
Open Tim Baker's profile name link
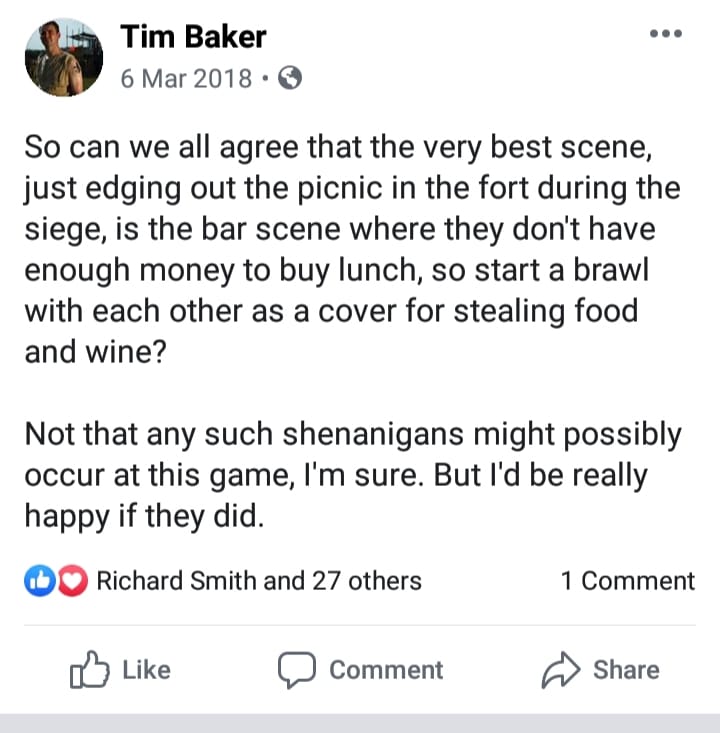click(x=193, y=37)
